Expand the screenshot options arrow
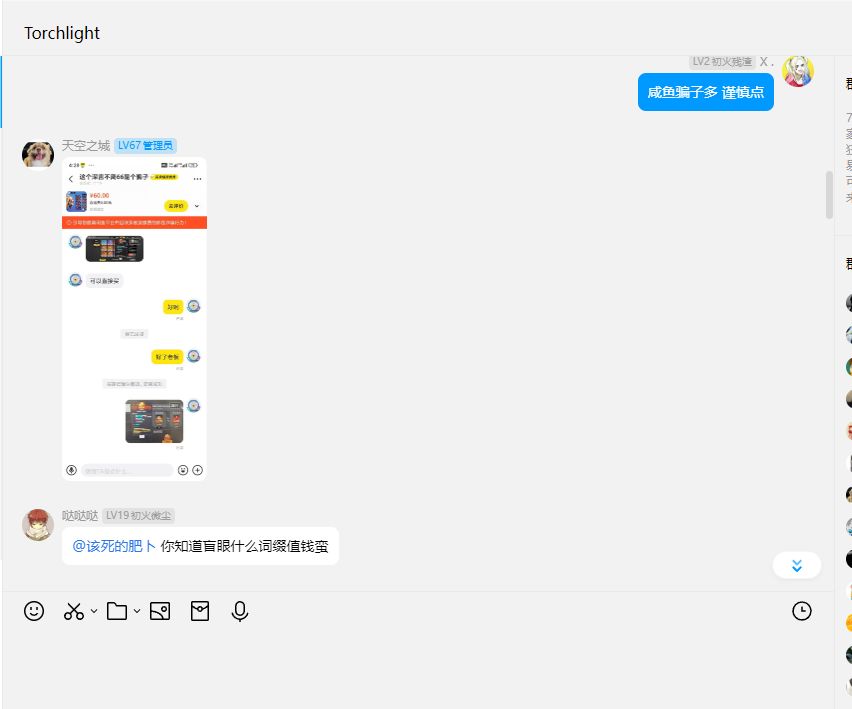The image size is (852, 709). click(94, 611)
